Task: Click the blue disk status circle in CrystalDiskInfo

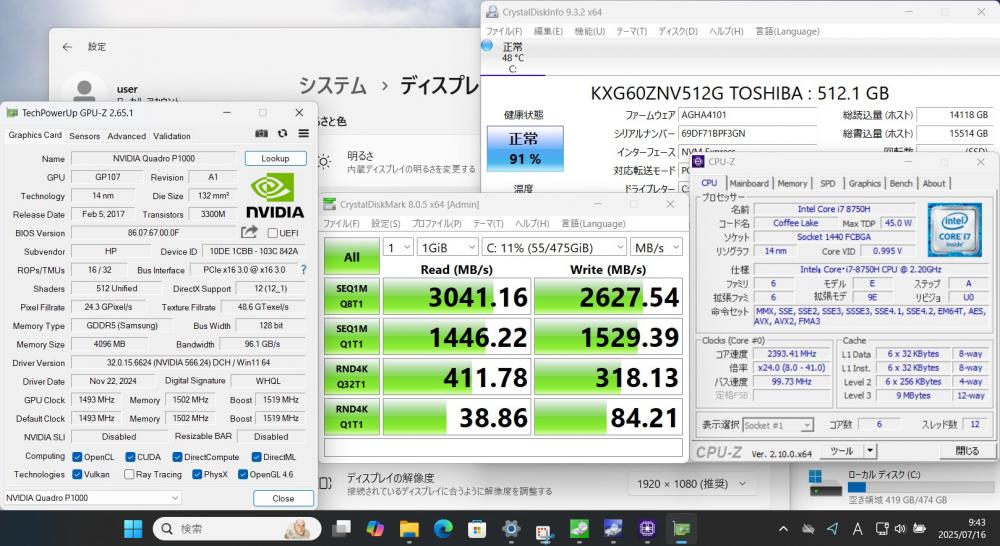Action: click(x=487, y=45)
